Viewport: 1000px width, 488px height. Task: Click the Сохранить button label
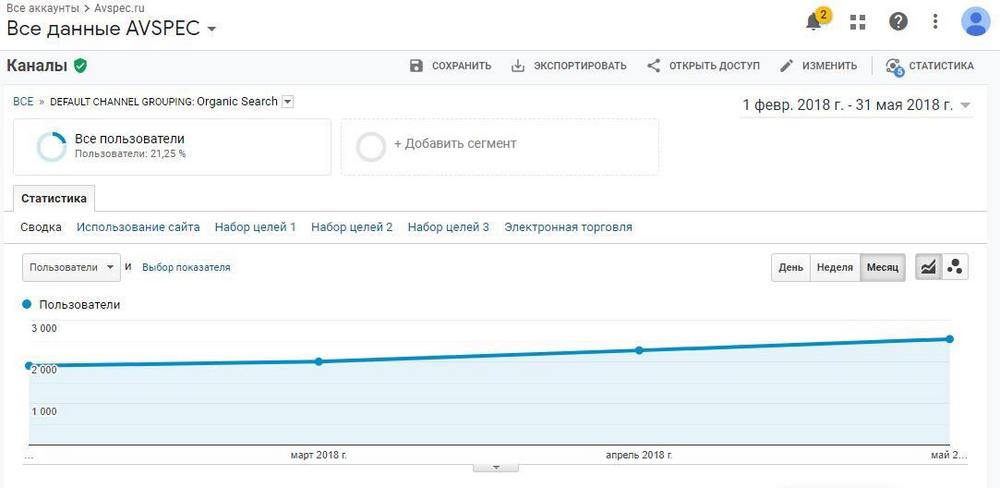[x=462, y=66]
